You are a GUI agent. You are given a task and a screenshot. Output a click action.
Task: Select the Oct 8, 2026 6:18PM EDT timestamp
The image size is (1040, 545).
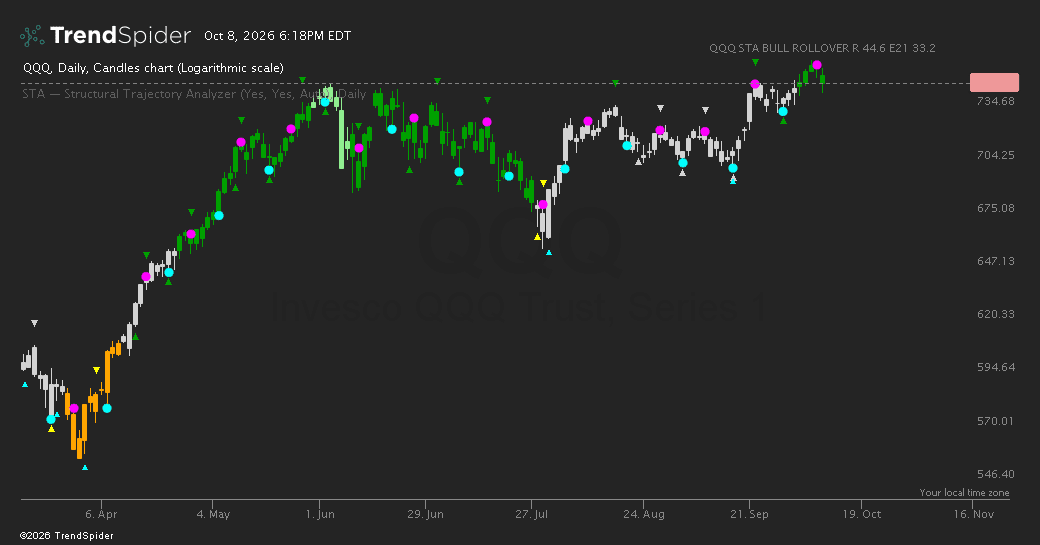pyautogui.click(x=277, y=36)
